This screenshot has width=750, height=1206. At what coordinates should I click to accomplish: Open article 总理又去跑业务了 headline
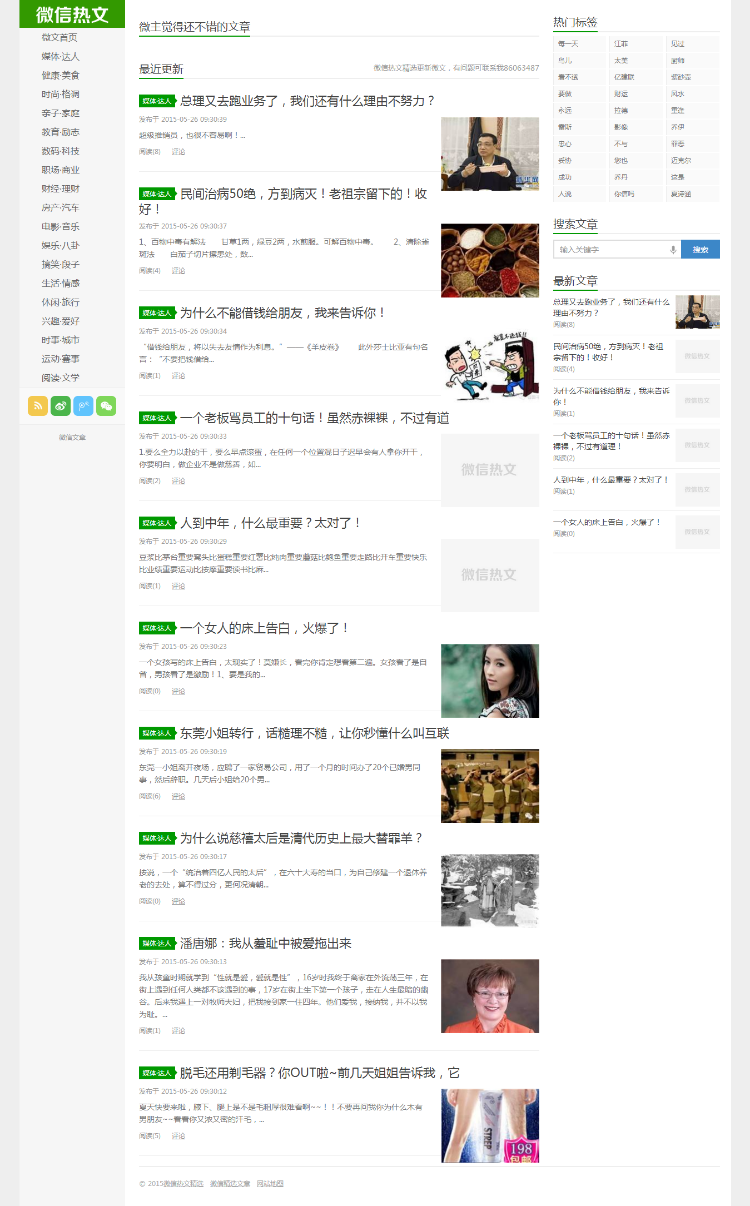point(307,101)
